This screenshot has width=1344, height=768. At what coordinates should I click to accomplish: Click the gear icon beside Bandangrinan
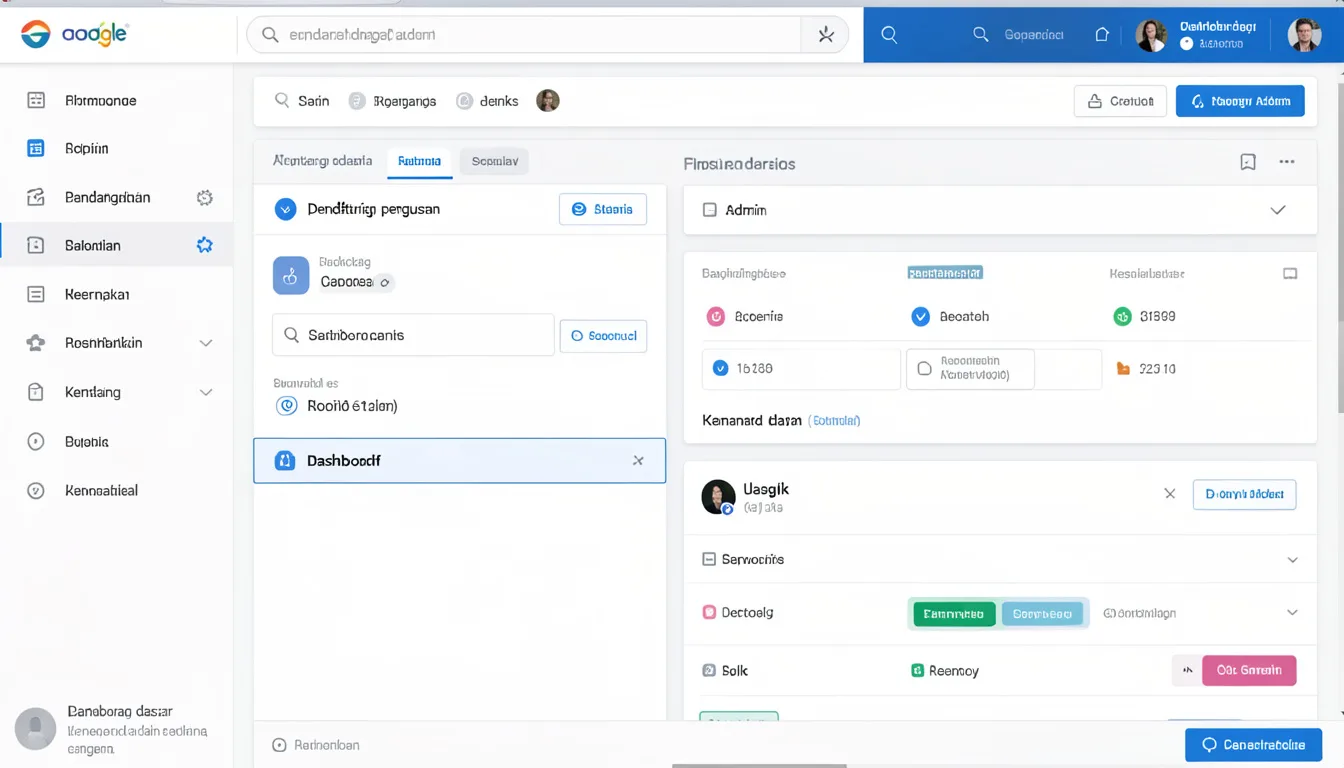point(205,197)
